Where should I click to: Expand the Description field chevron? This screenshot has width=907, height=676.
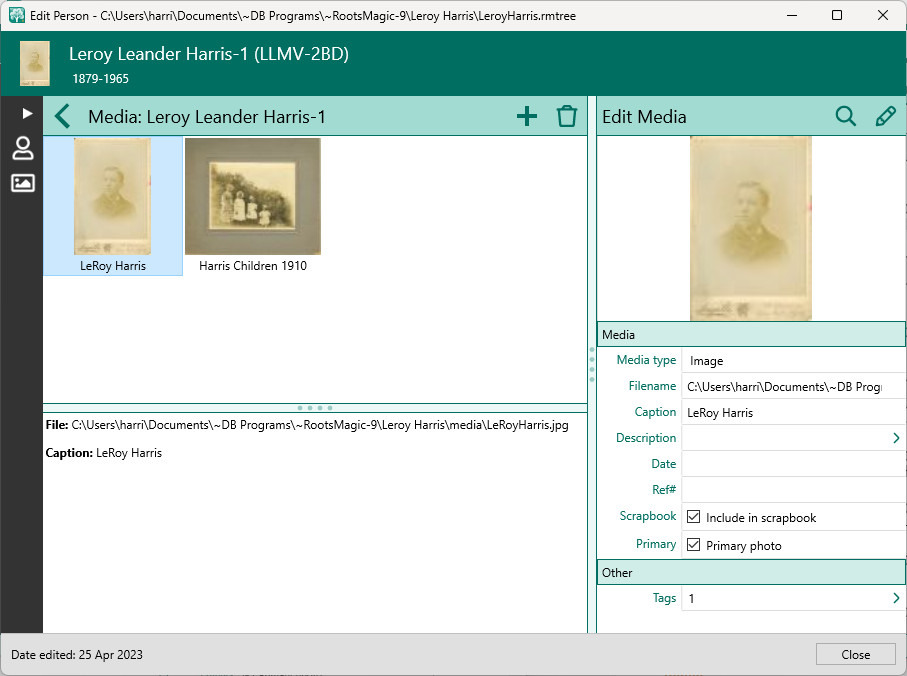(x=895, y=438)
